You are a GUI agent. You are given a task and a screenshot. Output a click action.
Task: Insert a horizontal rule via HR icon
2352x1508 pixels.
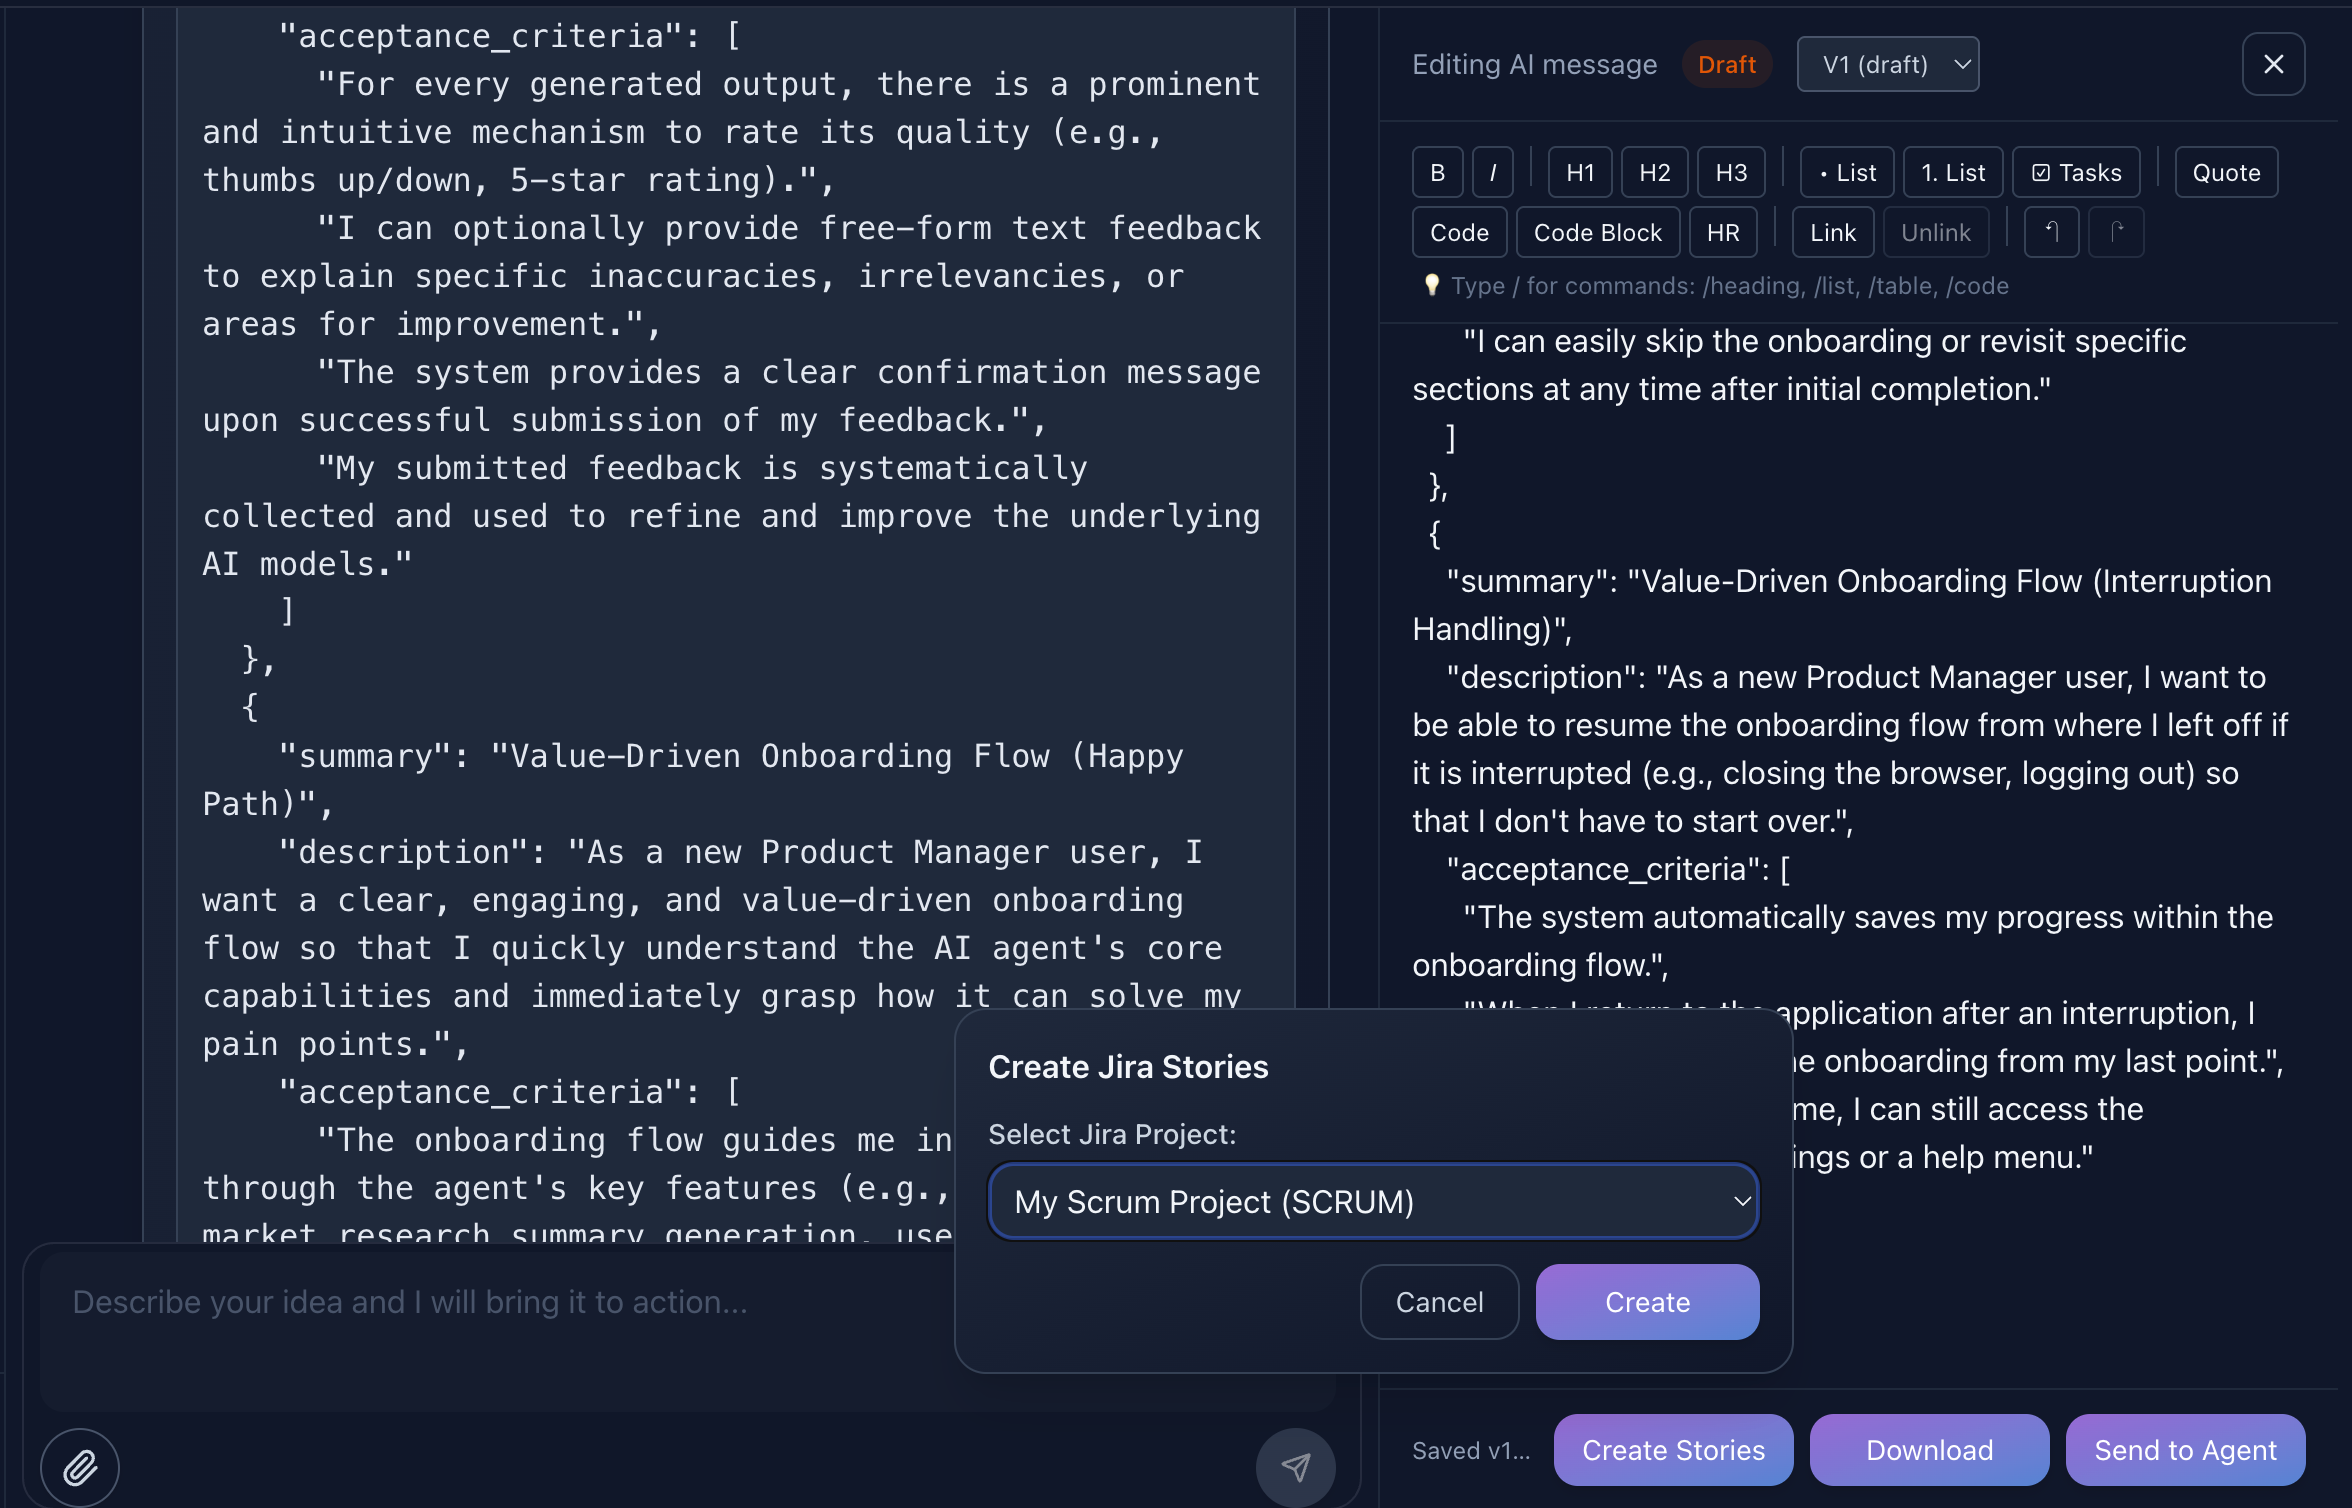(1722, 231)
